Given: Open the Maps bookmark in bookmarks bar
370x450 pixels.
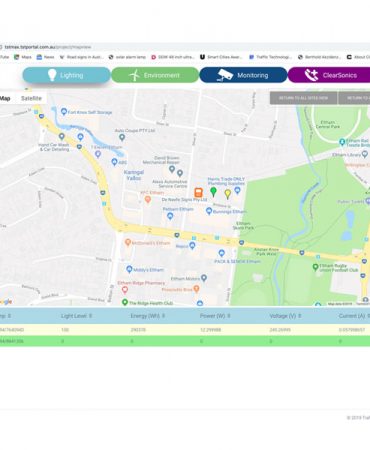Looking at the screenshot, I should pyautogui.click(x=23, y=57).
